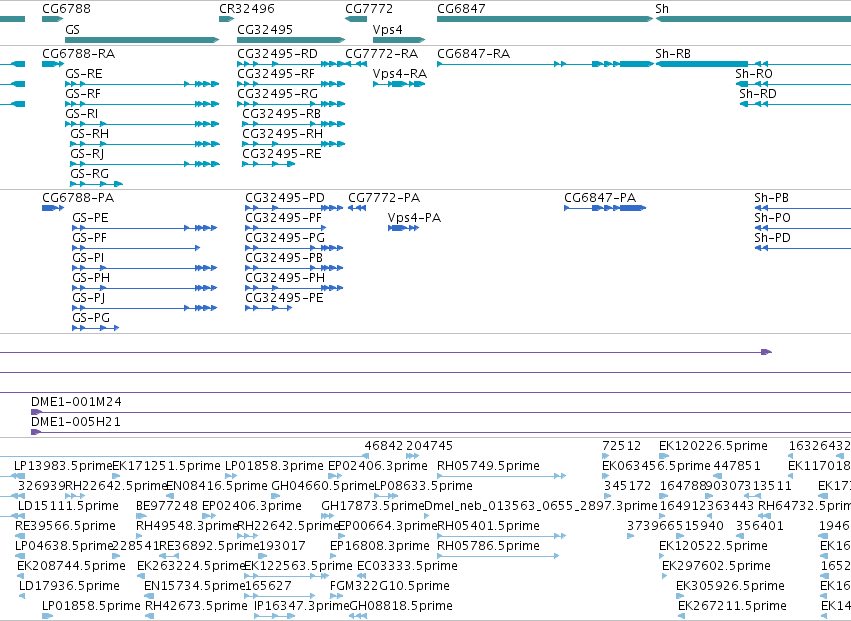Viewport: 851px width, 621px height.
Task: Select EST EK305926.5prime
Action: click(731, 586)
